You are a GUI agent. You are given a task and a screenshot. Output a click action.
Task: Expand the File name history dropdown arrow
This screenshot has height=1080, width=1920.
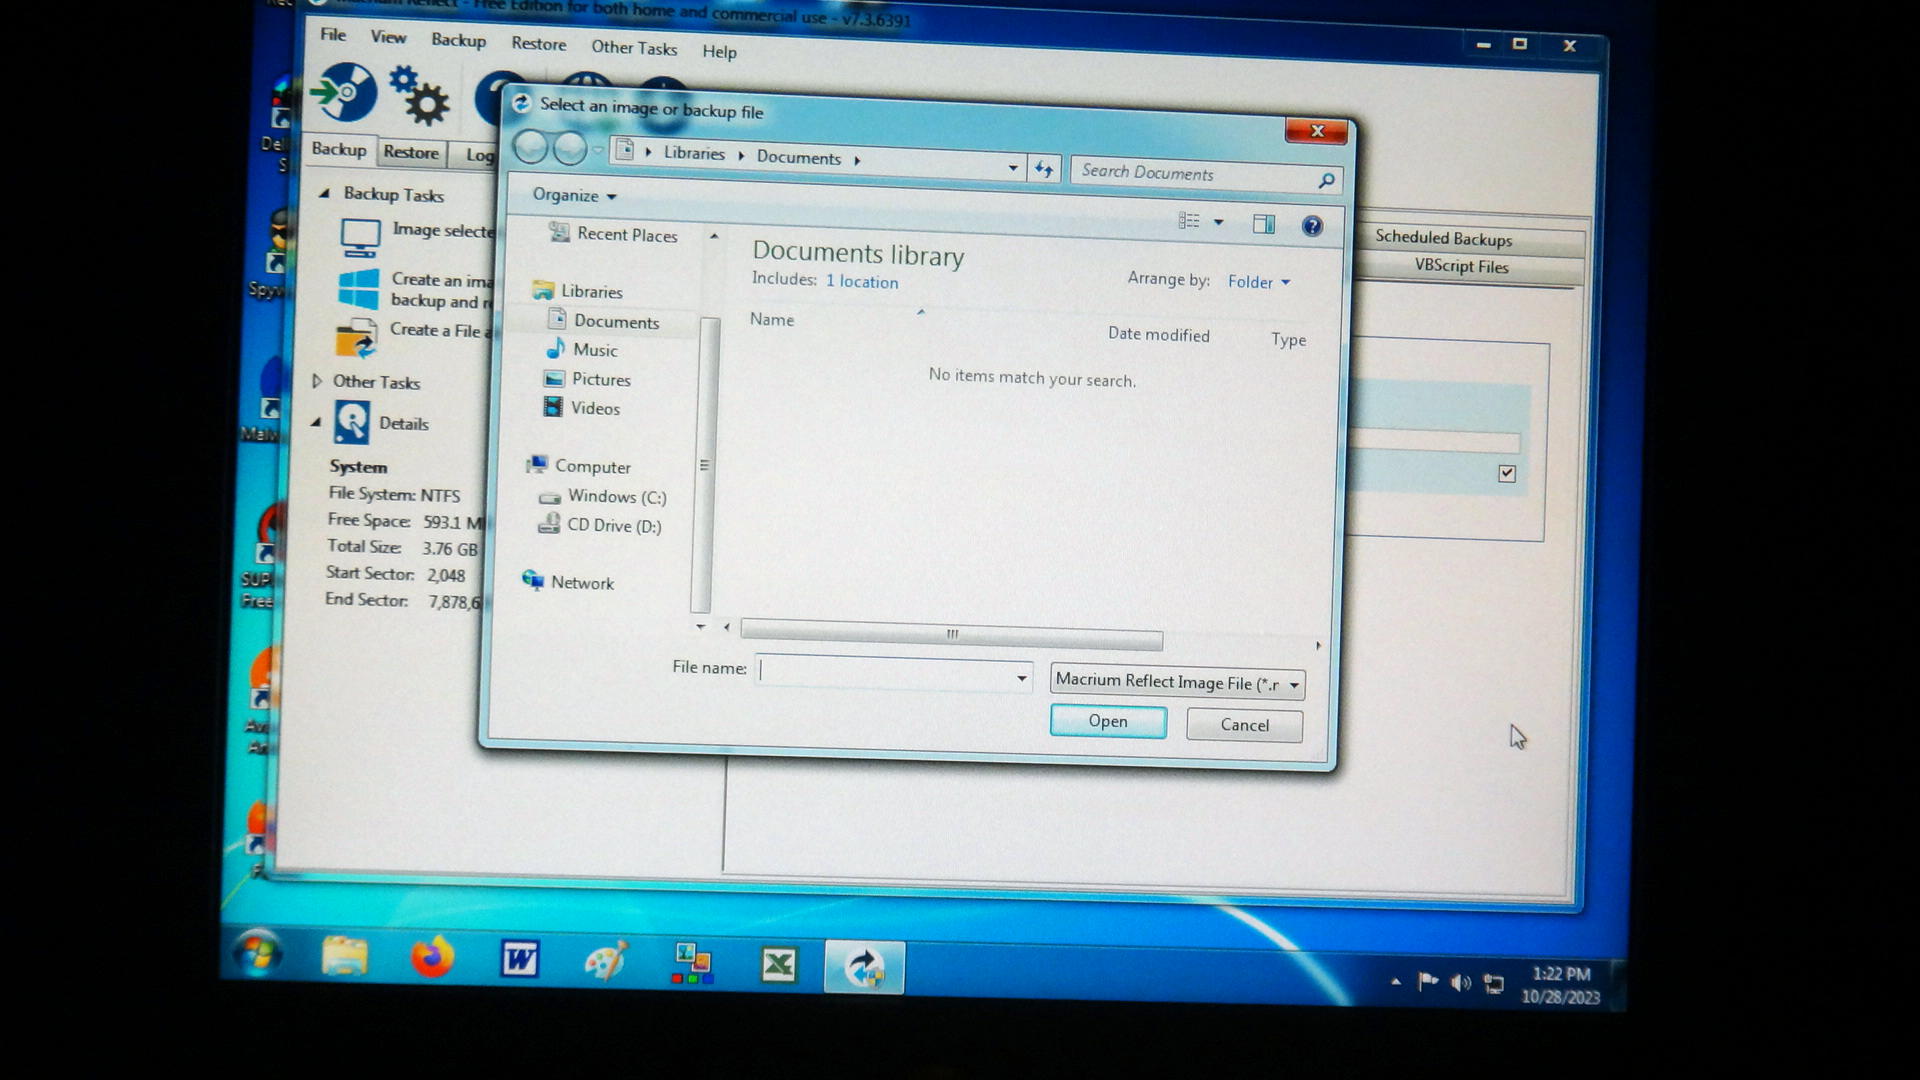pyautogui.click(x=1021, y=678)
